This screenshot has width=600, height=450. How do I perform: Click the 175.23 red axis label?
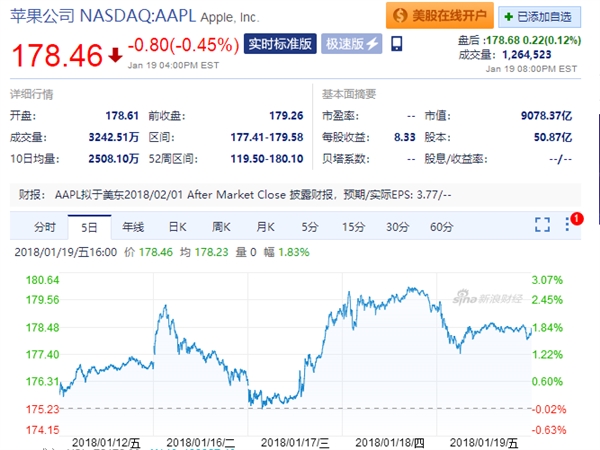(42, 409)
